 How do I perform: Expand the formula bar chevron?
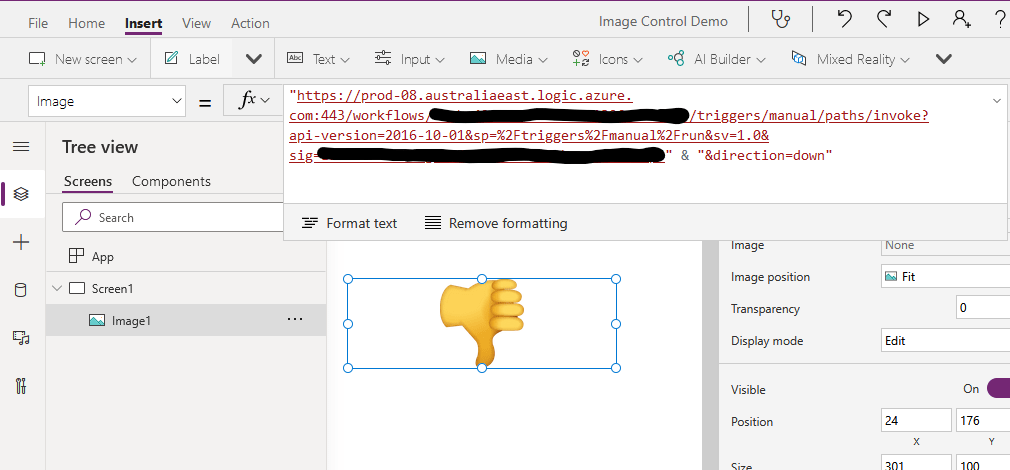click(x=996, y=100)
